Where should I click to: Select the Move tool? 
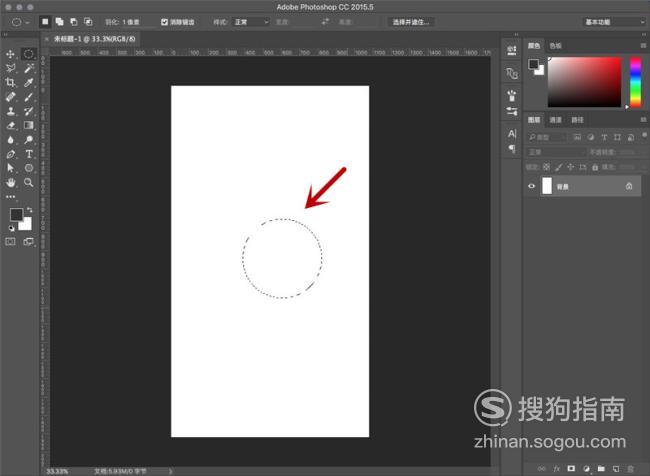[10, 54]
